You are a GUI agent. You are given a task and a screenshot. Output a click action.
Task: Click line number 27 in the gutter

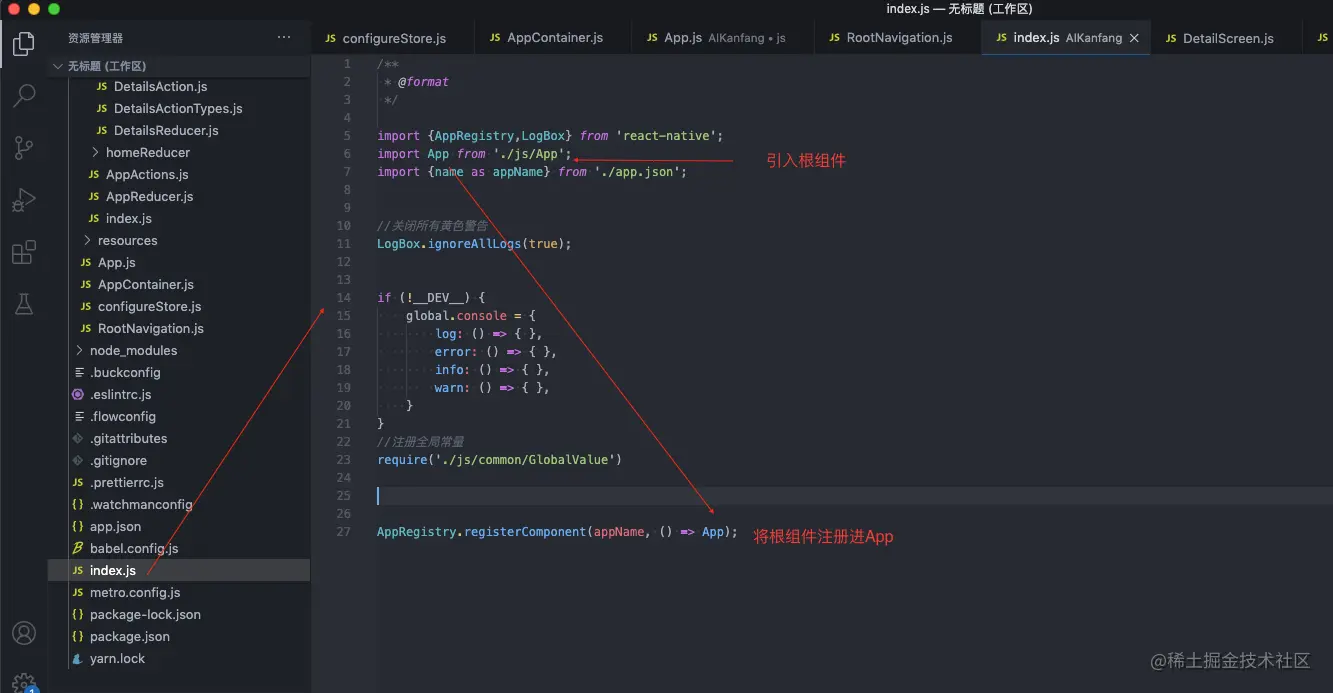[344, 531]
